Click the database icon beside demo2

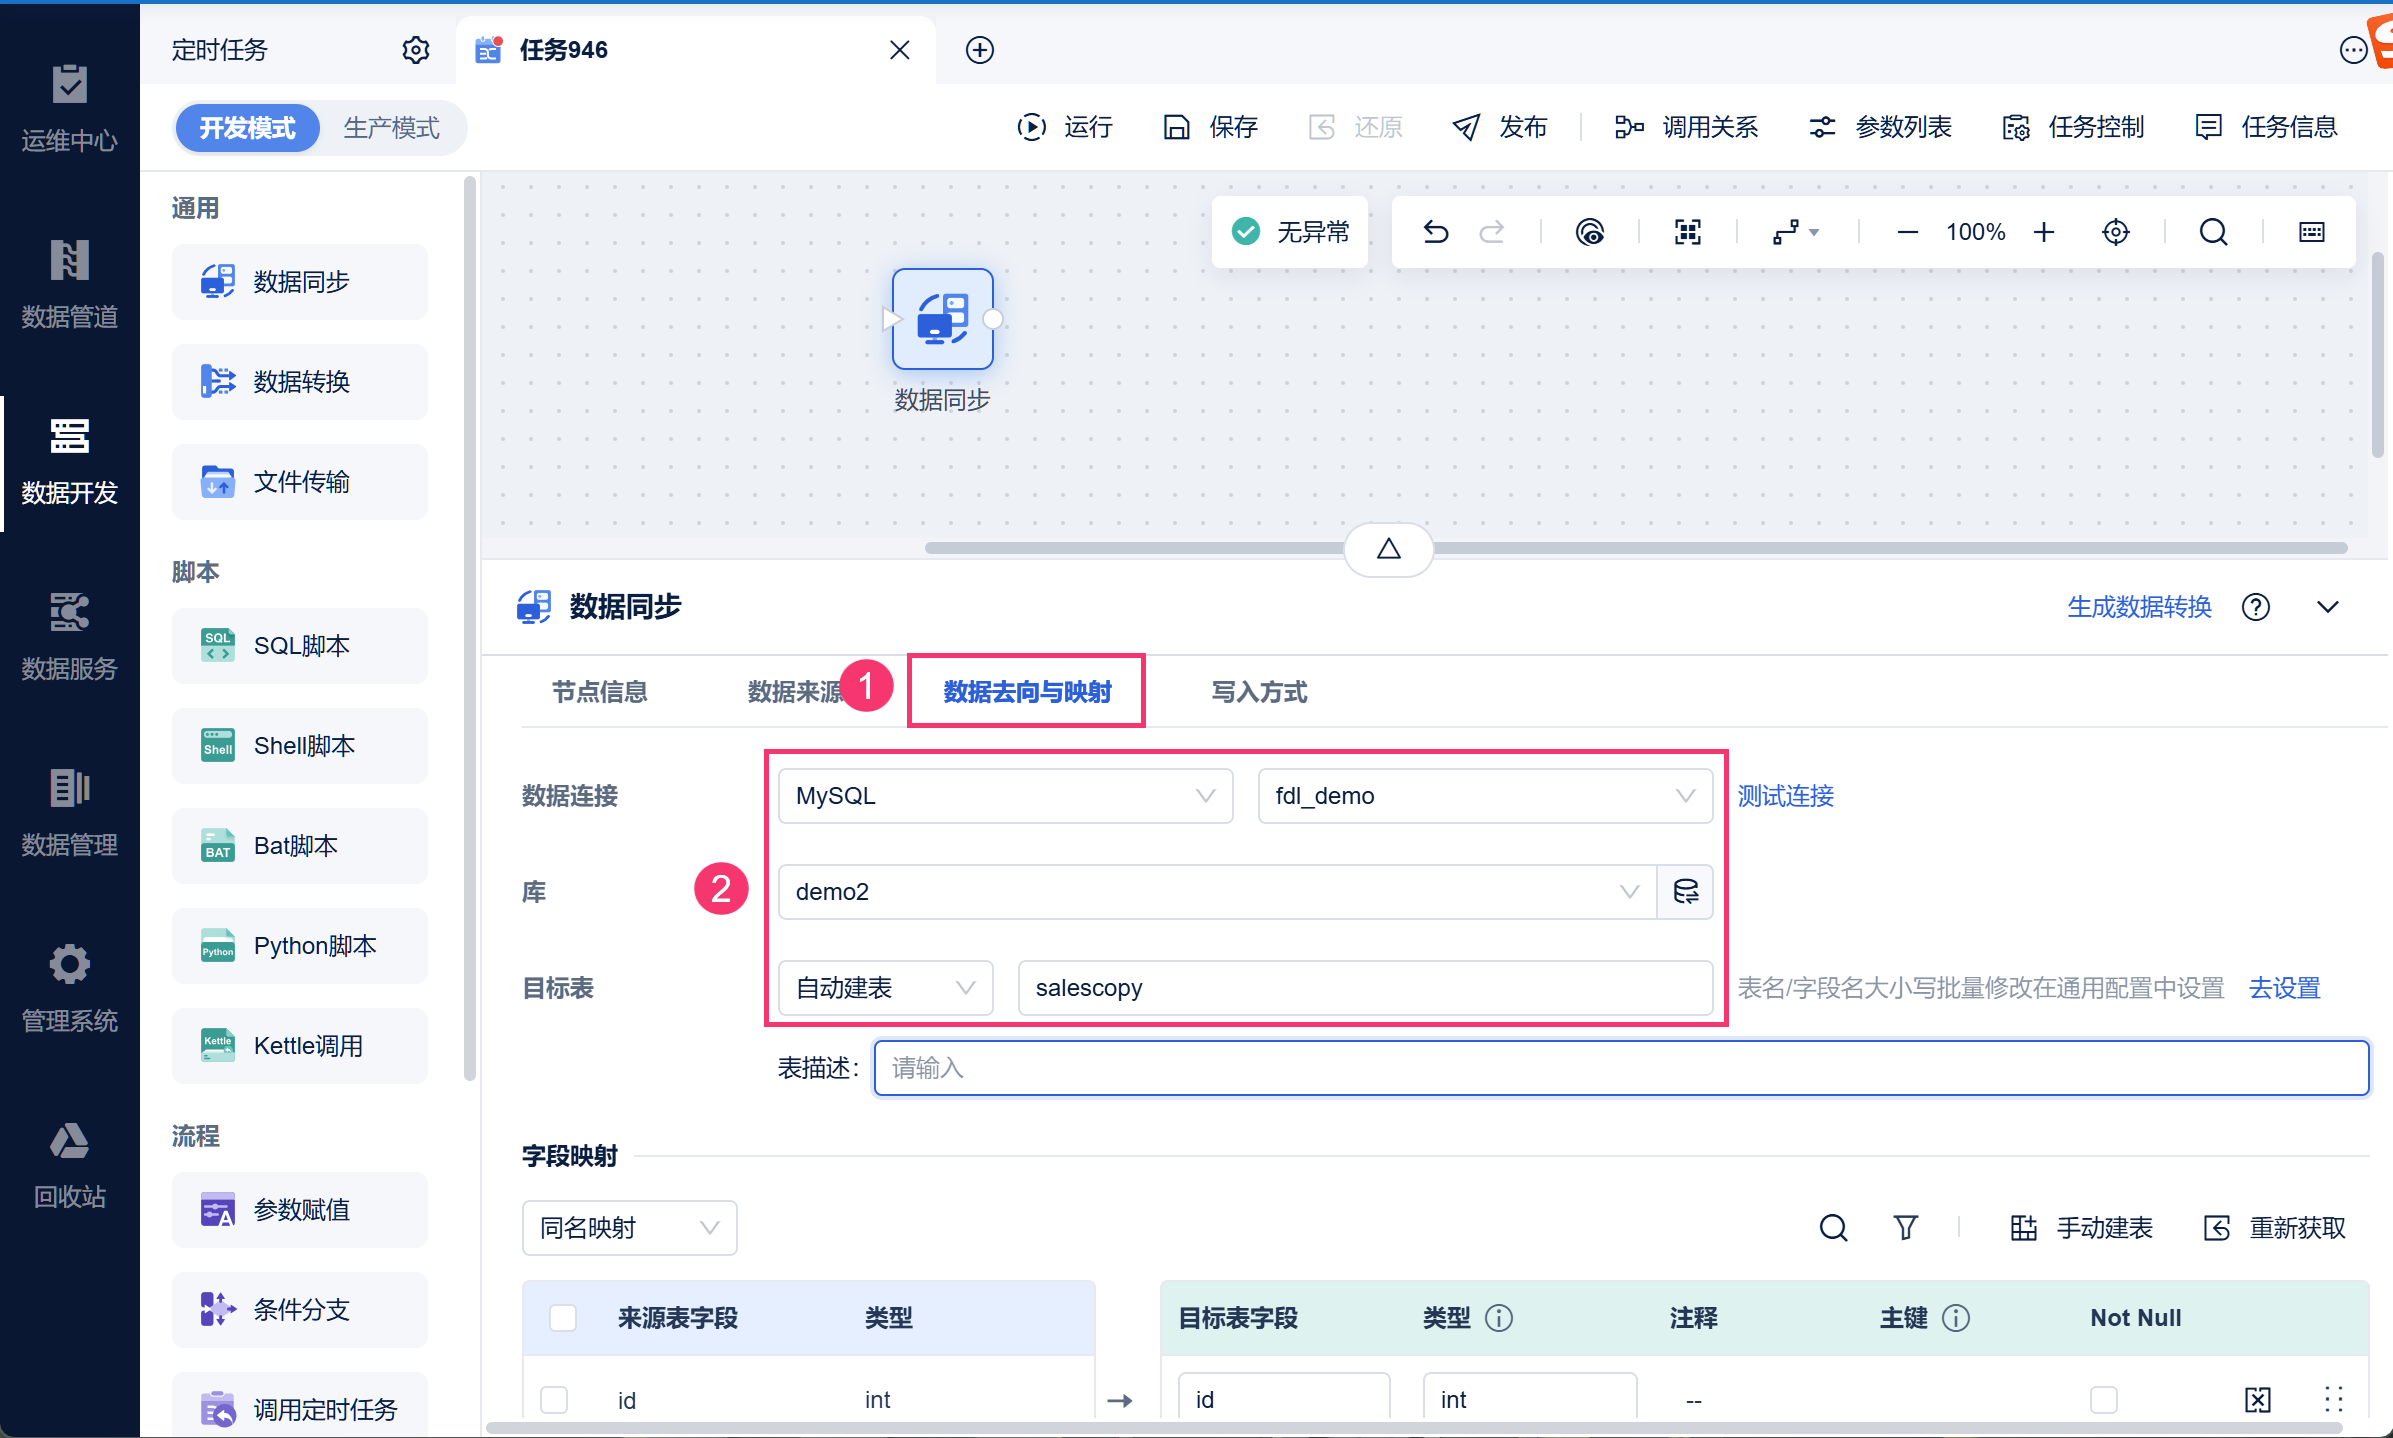[x=1685, y=891]
